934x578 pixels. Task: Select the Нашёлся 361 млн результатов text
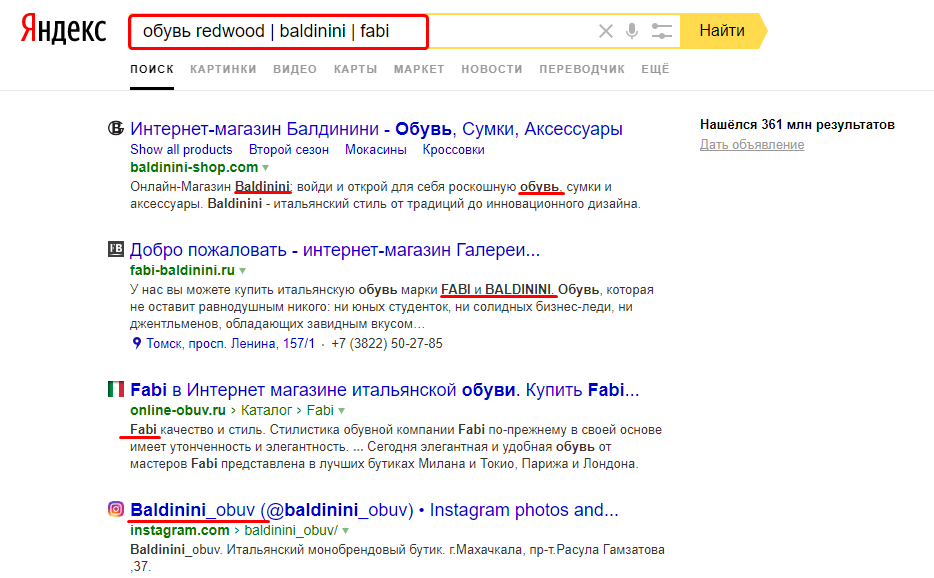point(797,125)
